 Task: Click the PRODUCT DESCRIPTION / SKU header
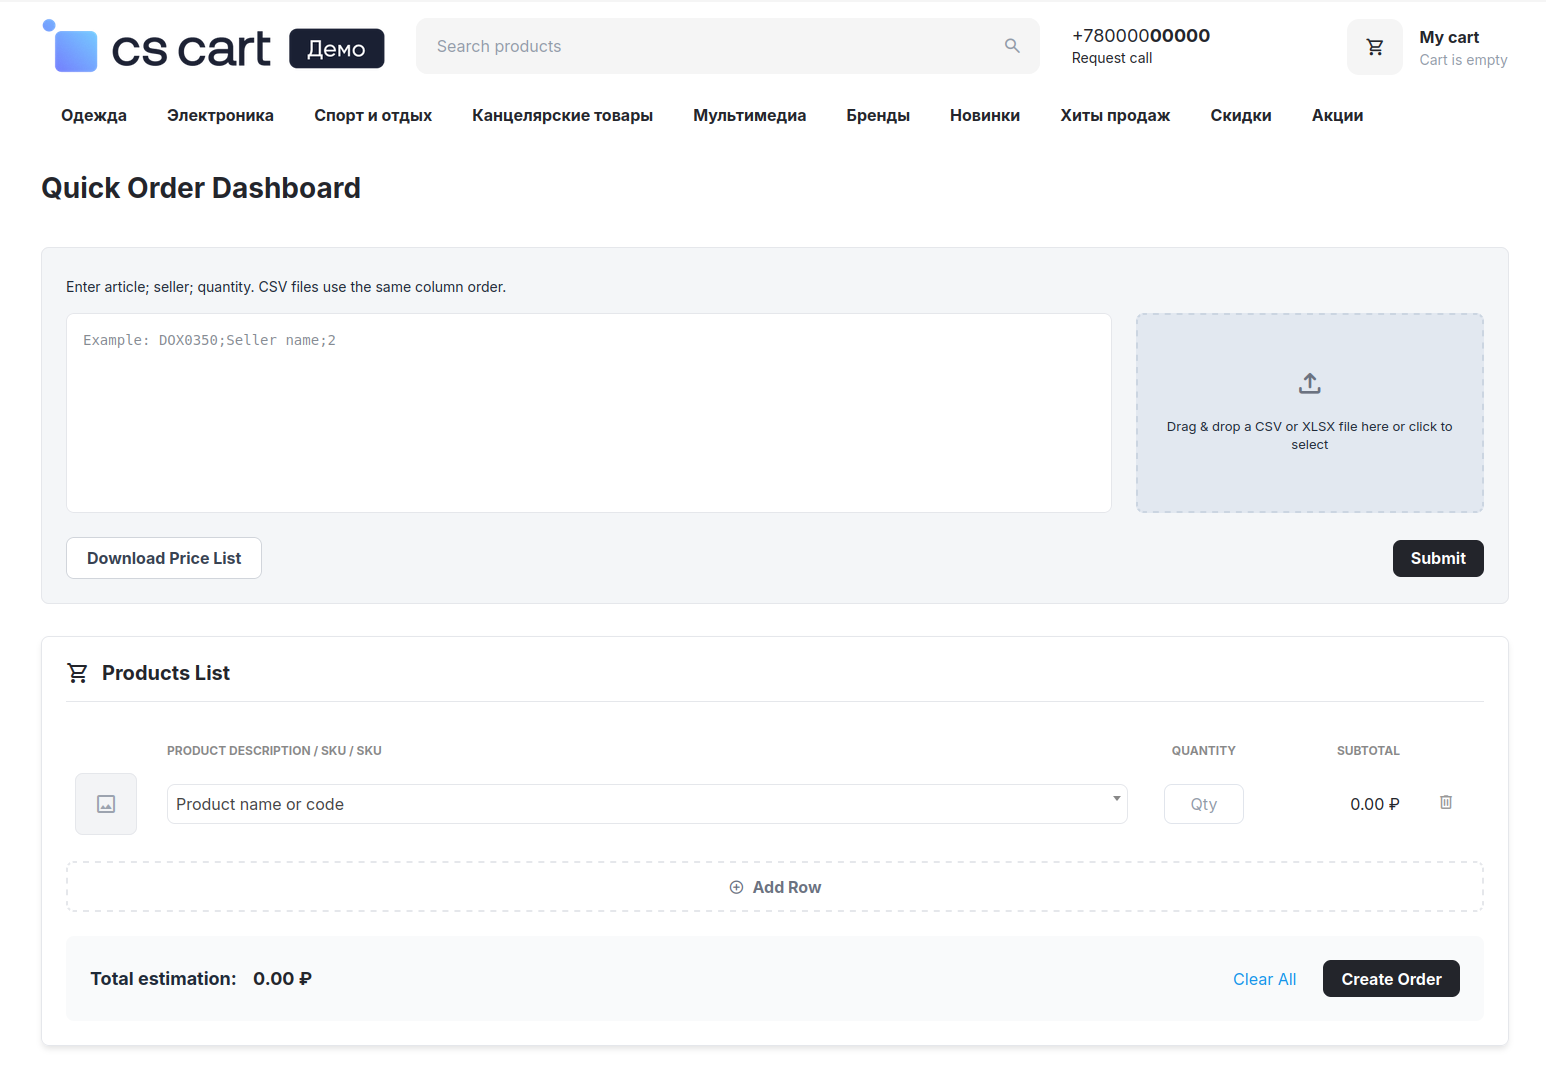(274, 751)
